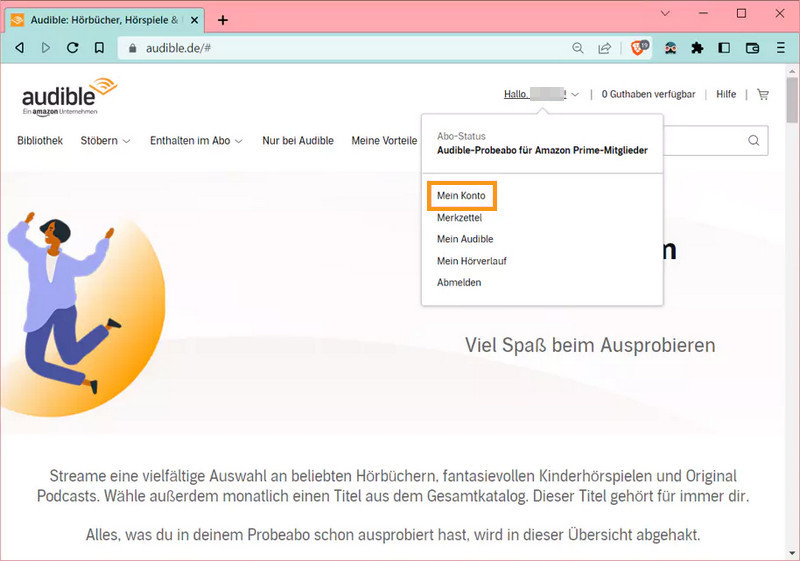Viewport: 800px width, 561px height.
Task: Click the padlock site security icon
Action: 133,48
